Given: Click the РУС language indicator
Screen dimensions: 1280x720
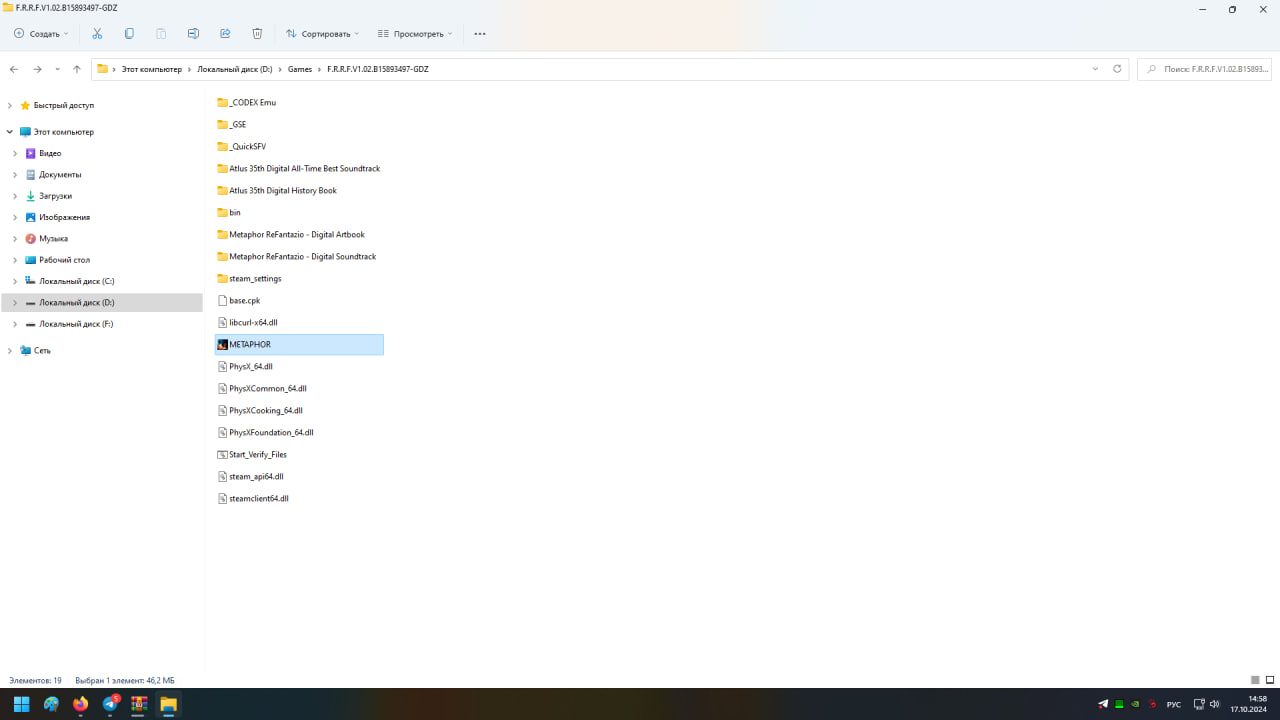Looking at the screenshot, I should [1174, 704].
